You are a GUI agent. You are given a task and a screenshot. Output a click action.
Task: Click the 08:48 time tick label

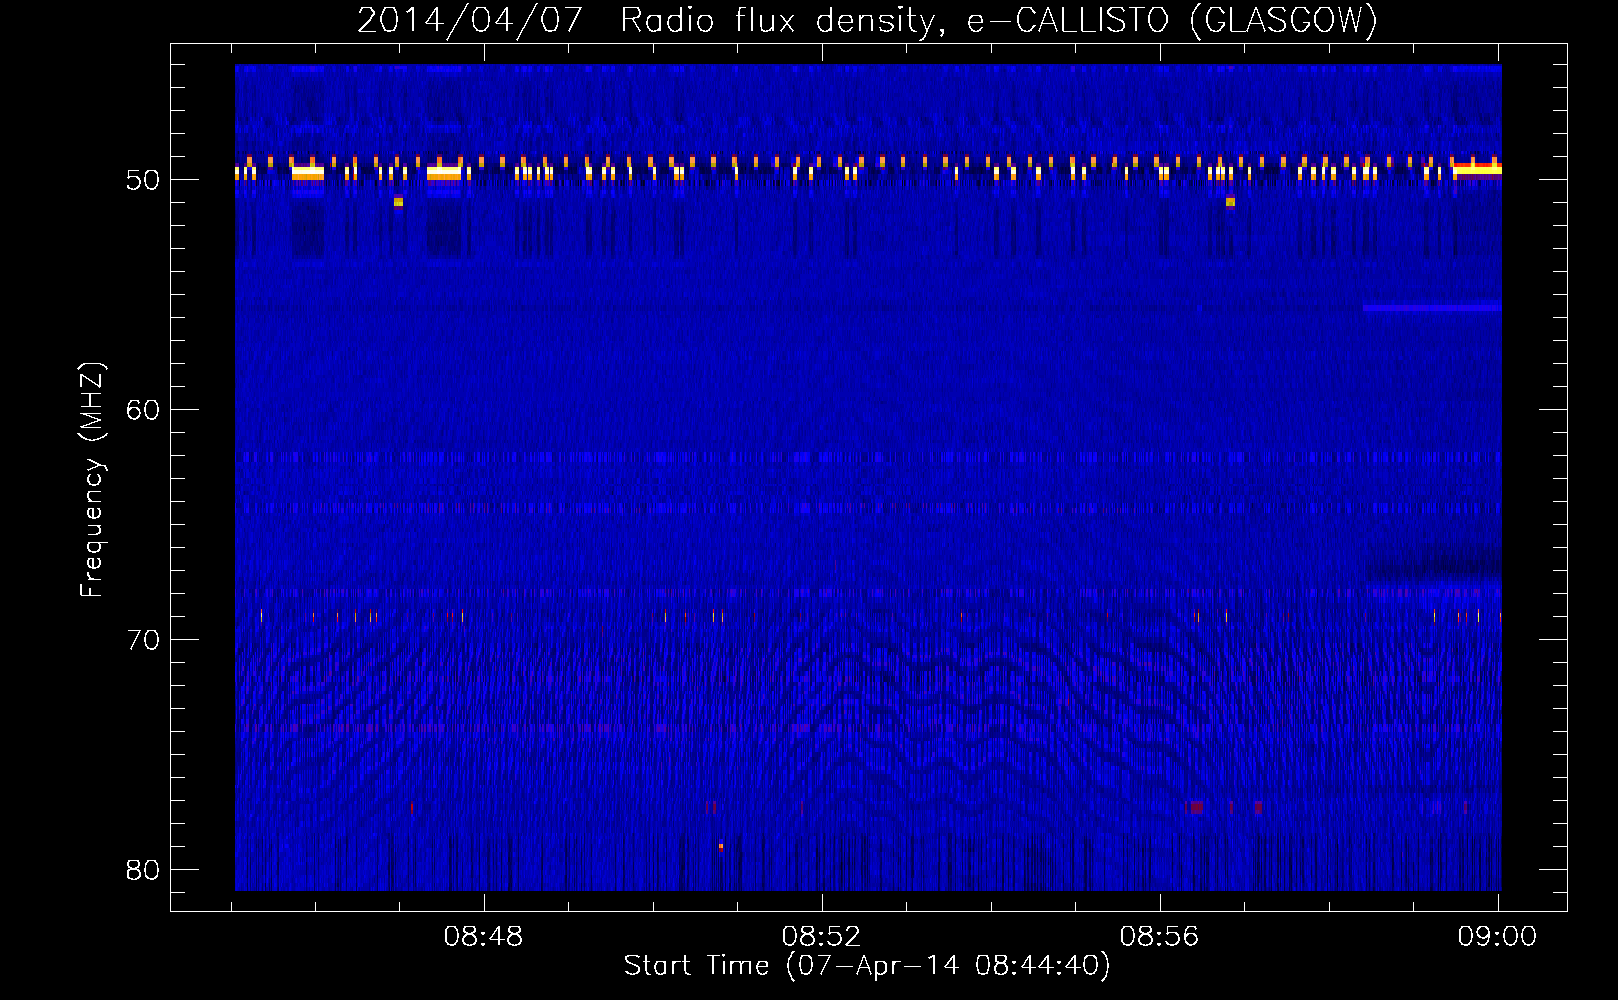pos(483,937)
